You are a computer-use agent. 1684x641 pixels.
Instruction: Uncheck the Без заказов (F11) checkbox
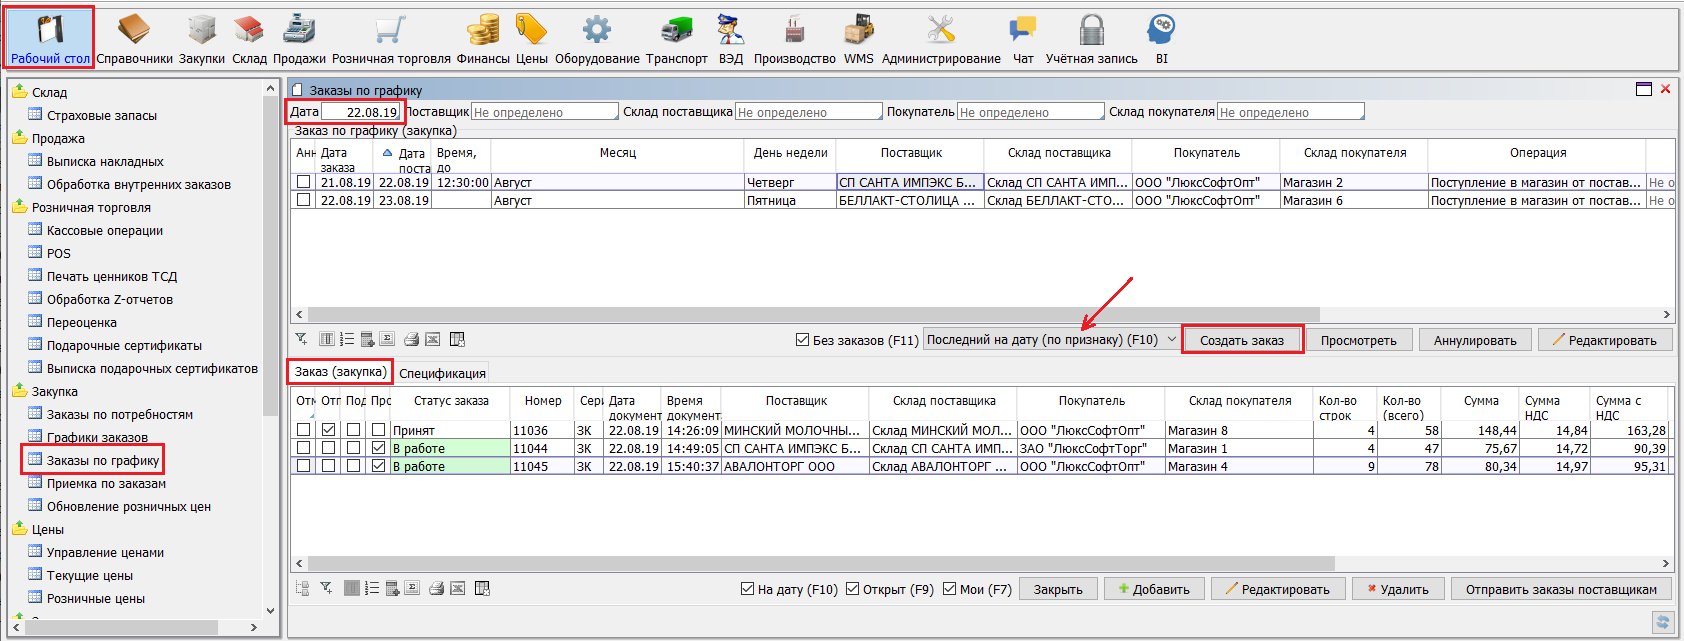tap(802, 340)
